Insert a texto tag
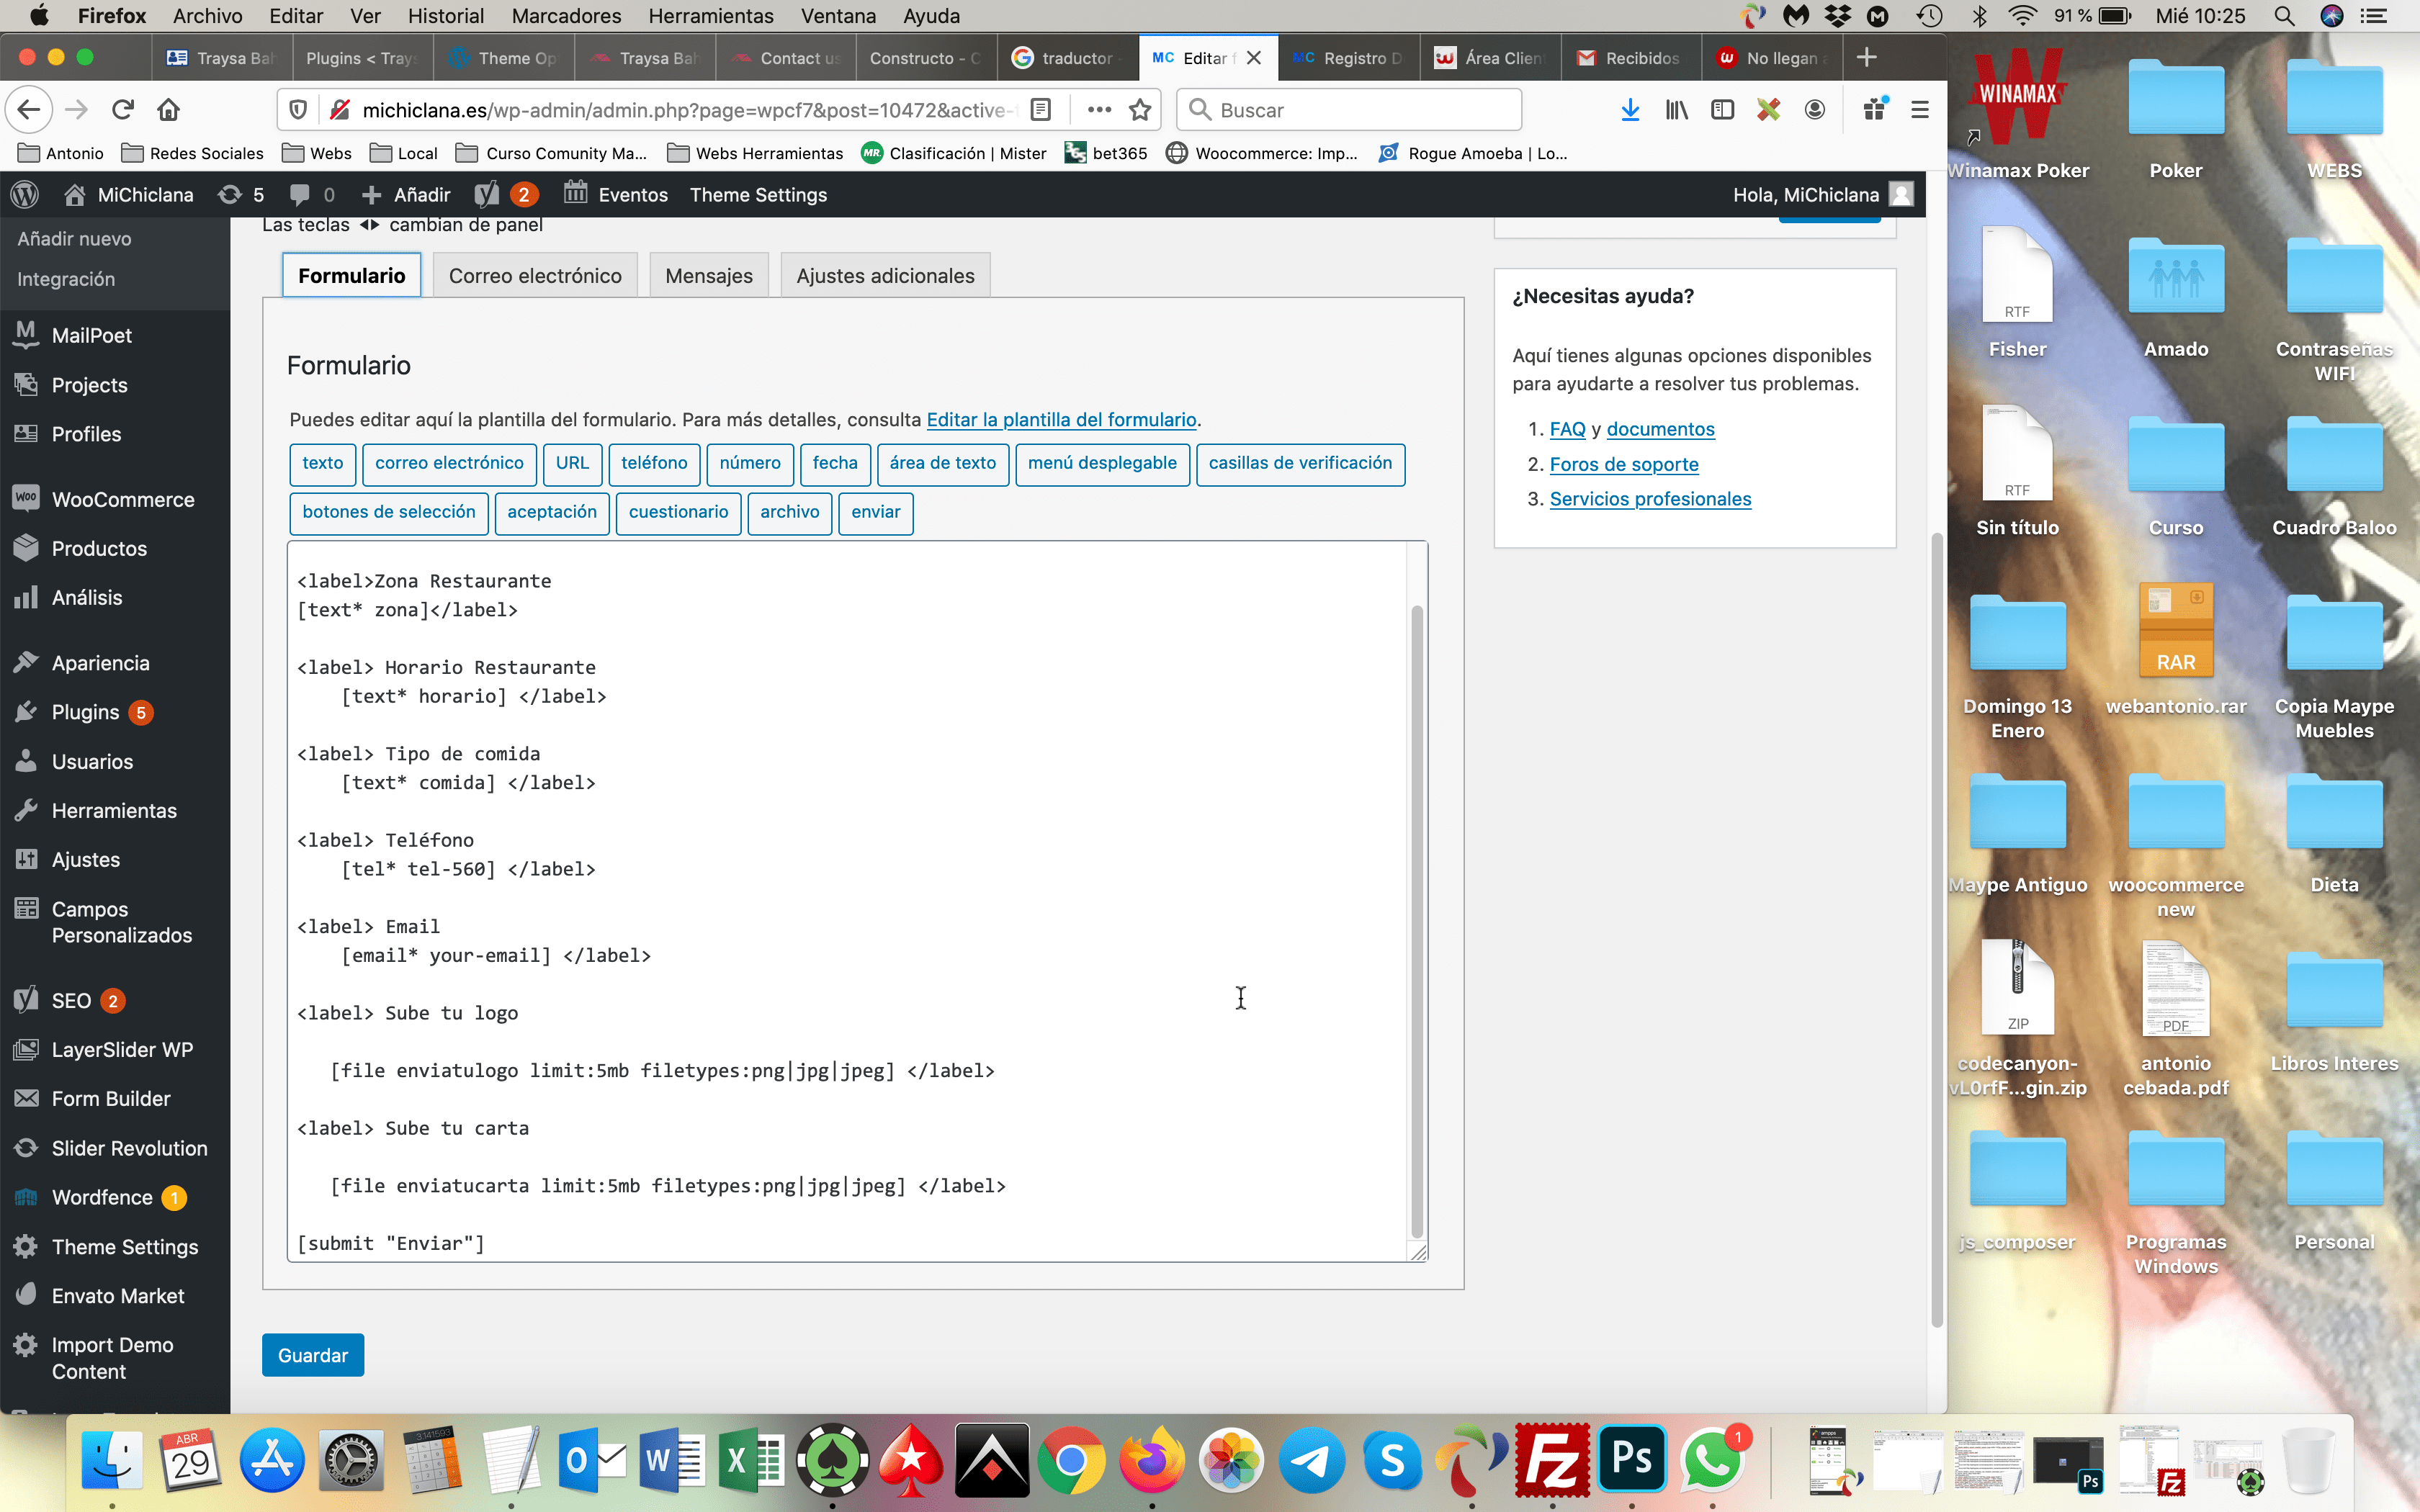2420x1512 pixels. (322, 463)
